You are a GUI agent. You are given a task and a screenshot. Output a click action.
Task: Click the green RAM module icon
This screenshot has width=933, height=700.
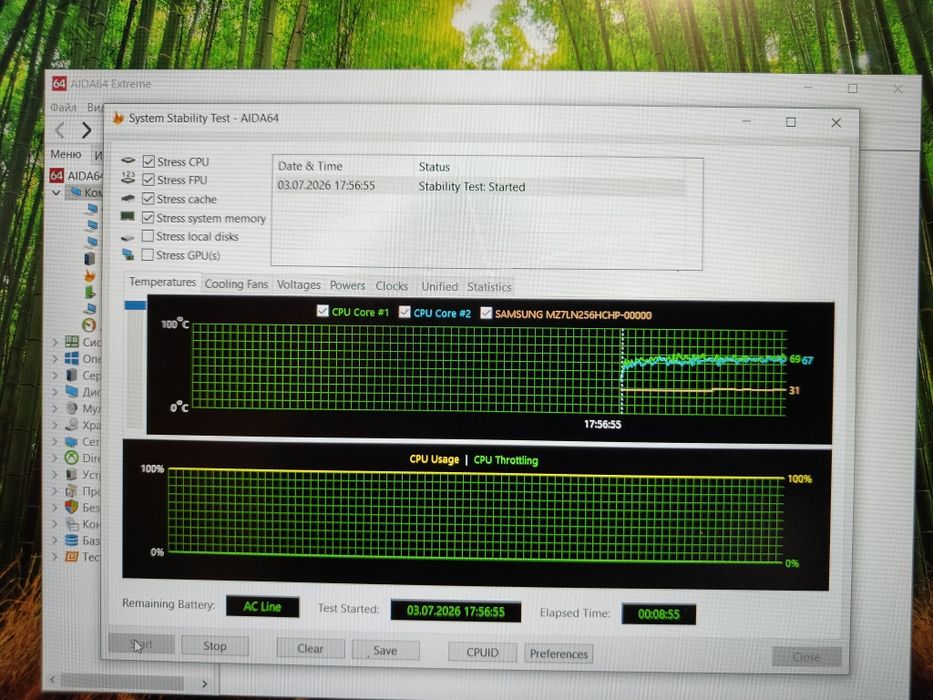(127, 216)
